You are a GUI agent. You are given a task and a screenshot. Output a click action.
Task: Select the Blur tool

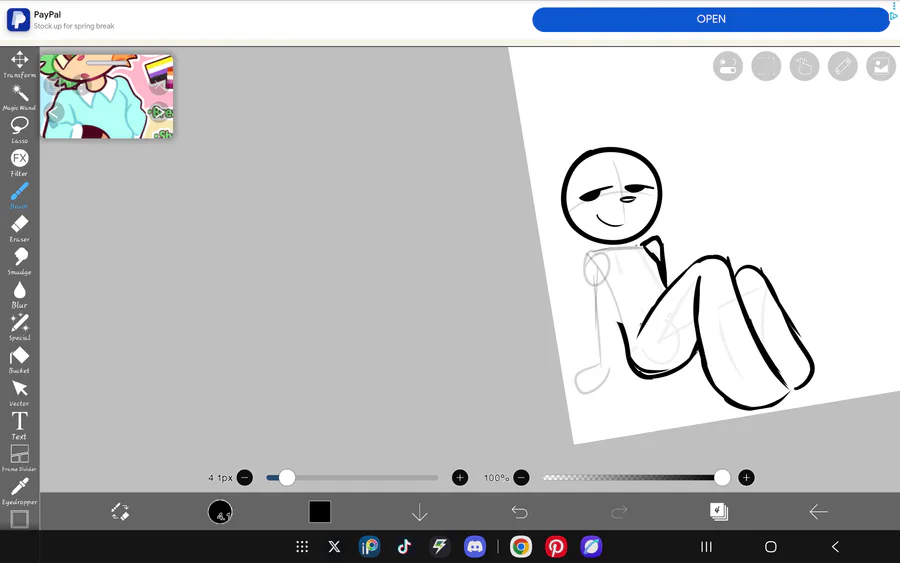click(20, 294)
